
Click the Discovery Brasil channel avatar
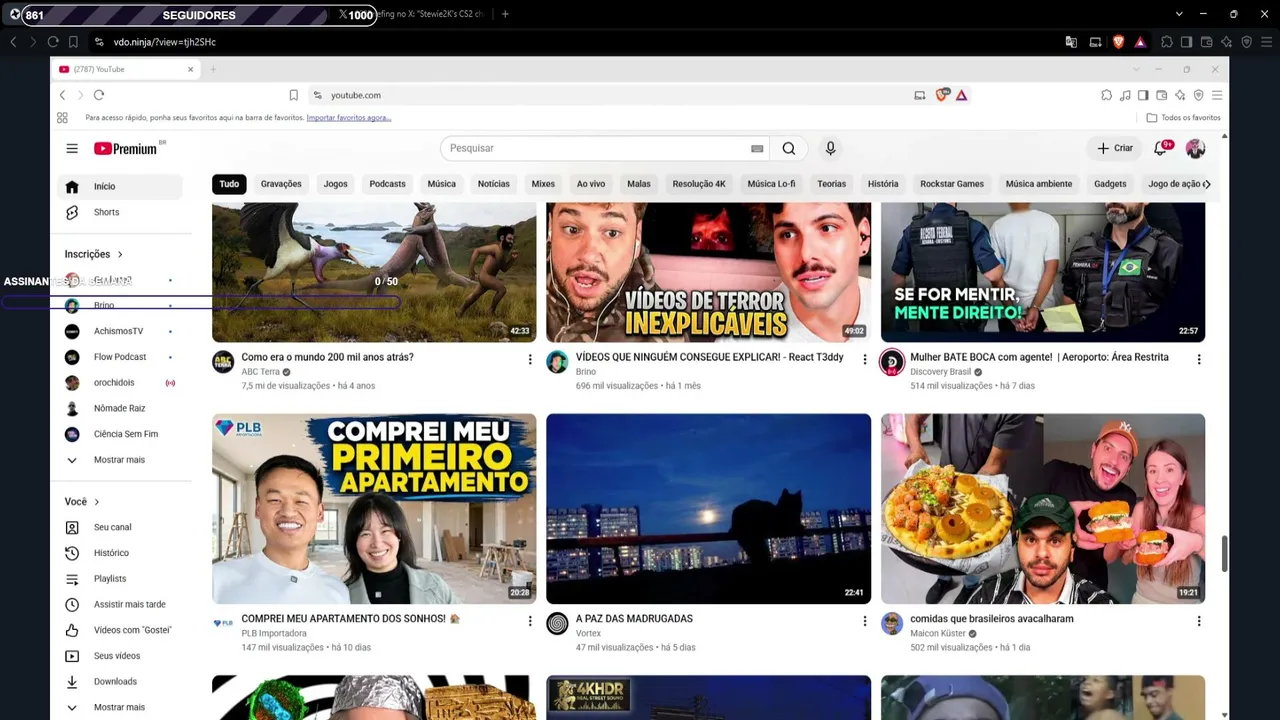tap(892, 362)
